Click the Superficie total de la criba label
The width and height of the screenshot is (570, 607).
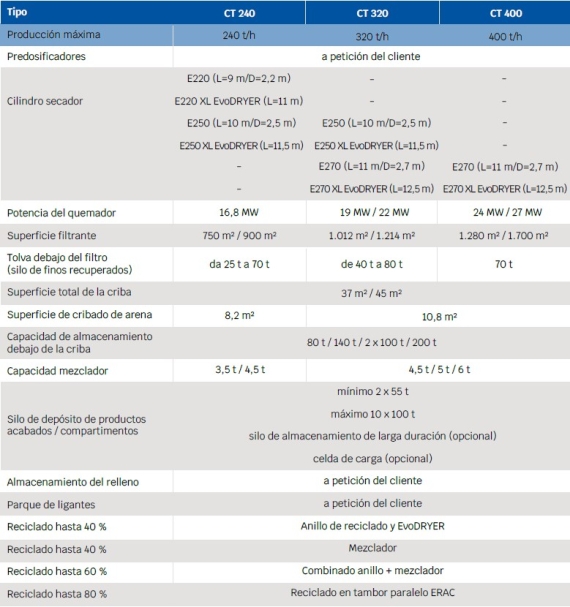pyautogui.click(x=69, y=292)
